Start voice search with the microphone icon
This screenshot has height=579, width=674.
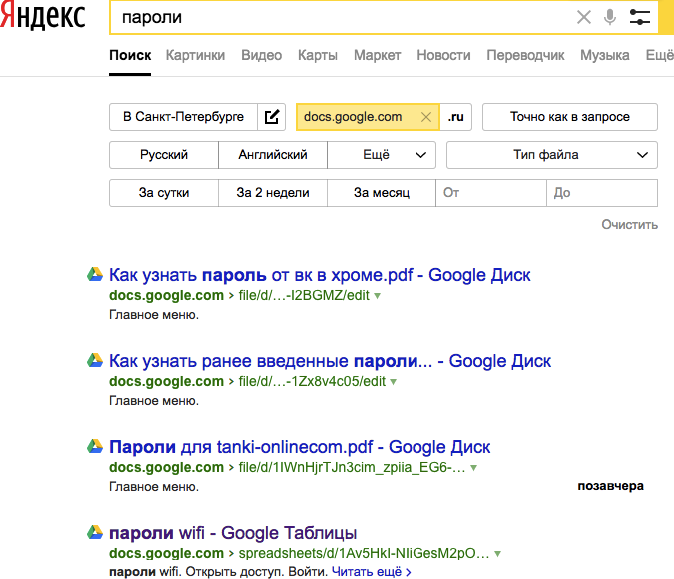coord(610,17)
